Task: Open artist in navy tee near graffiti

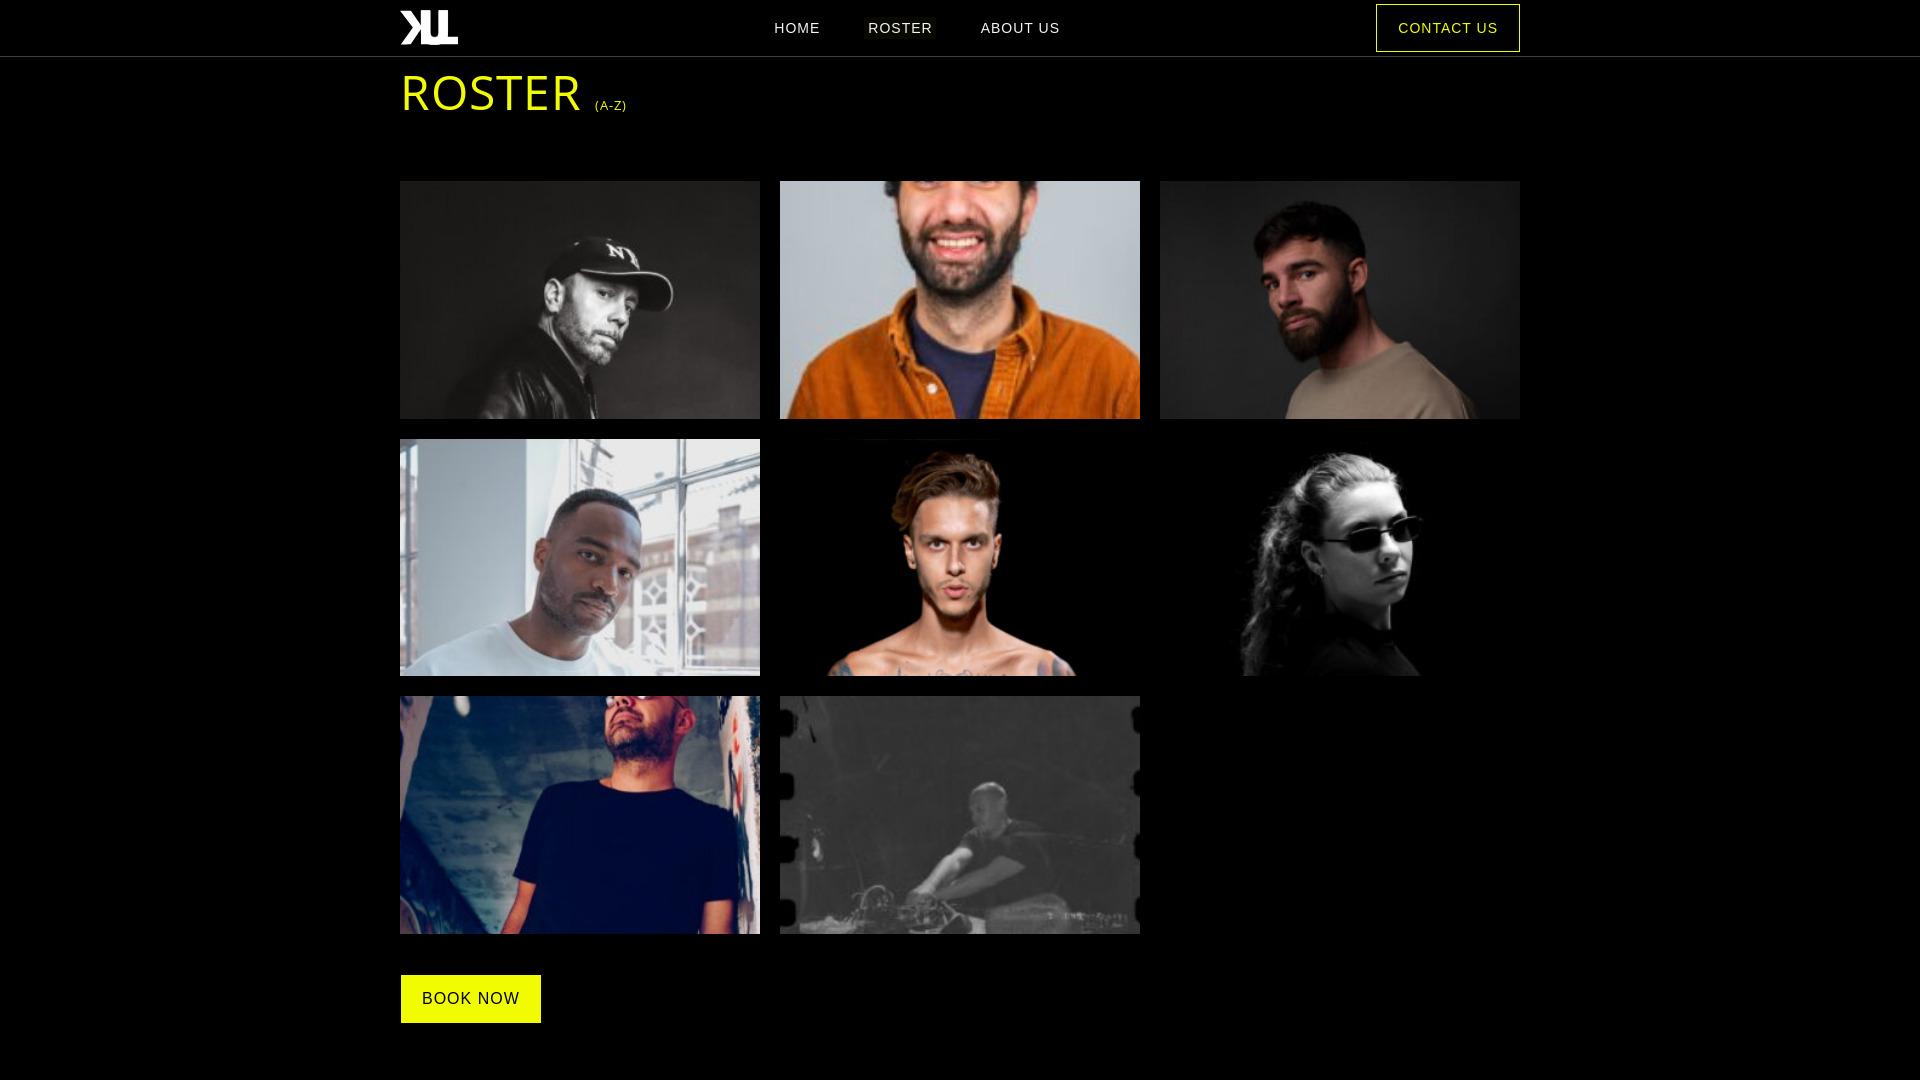Action: (x=580, y=815)
